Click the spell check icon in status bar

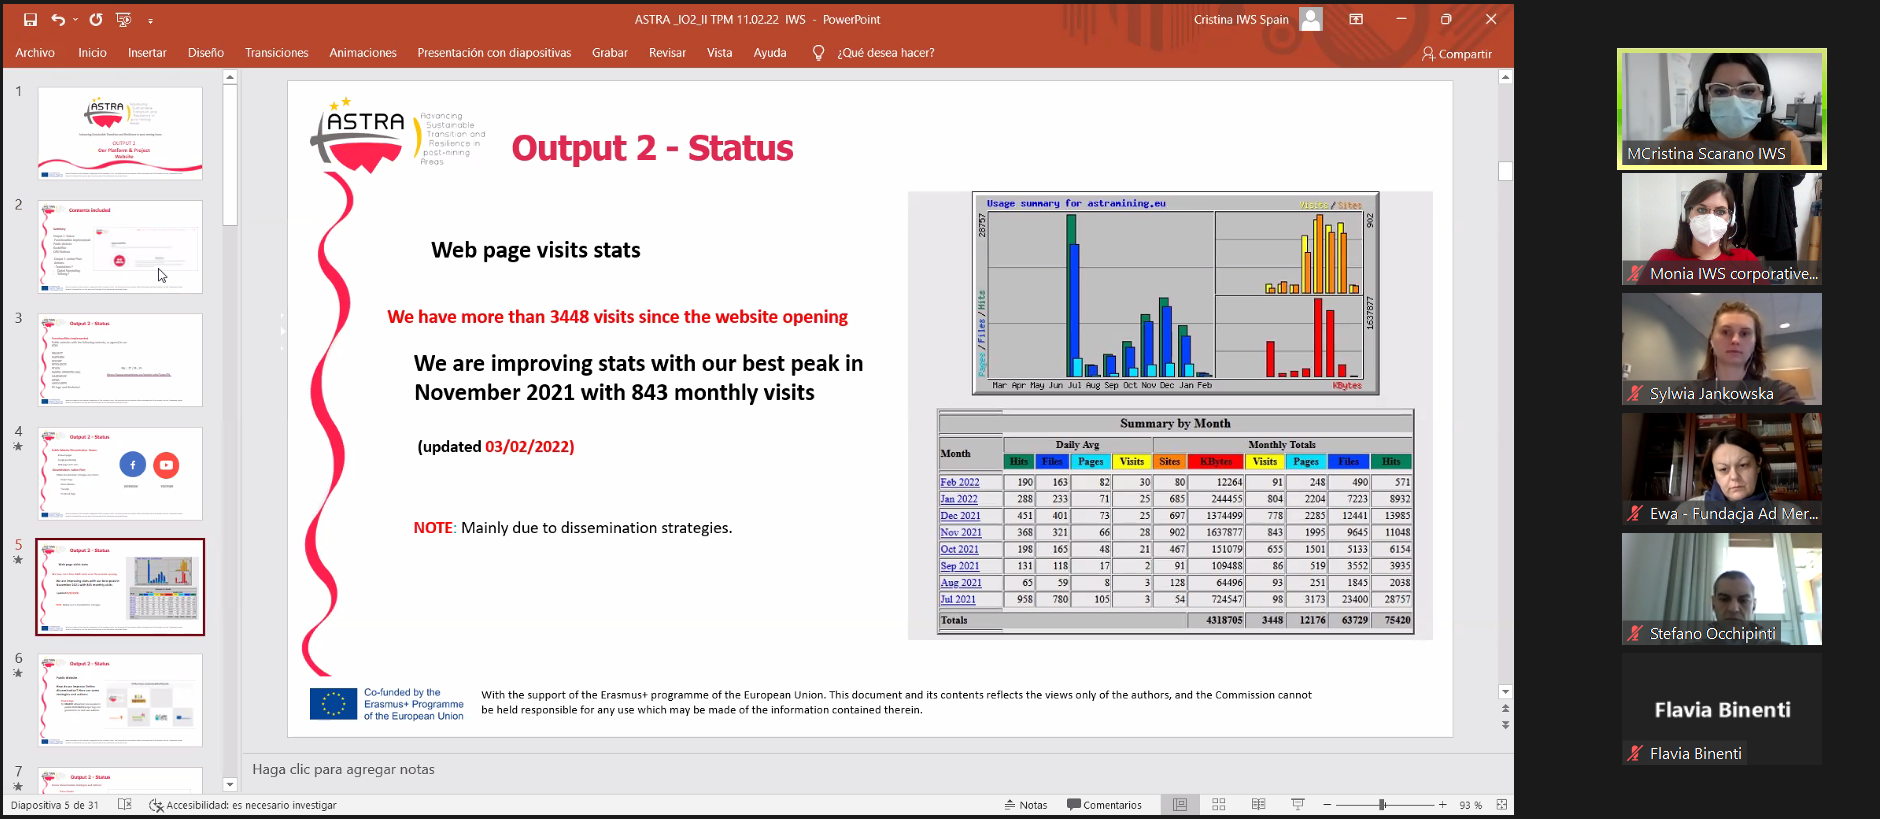(x=125, y=805)
